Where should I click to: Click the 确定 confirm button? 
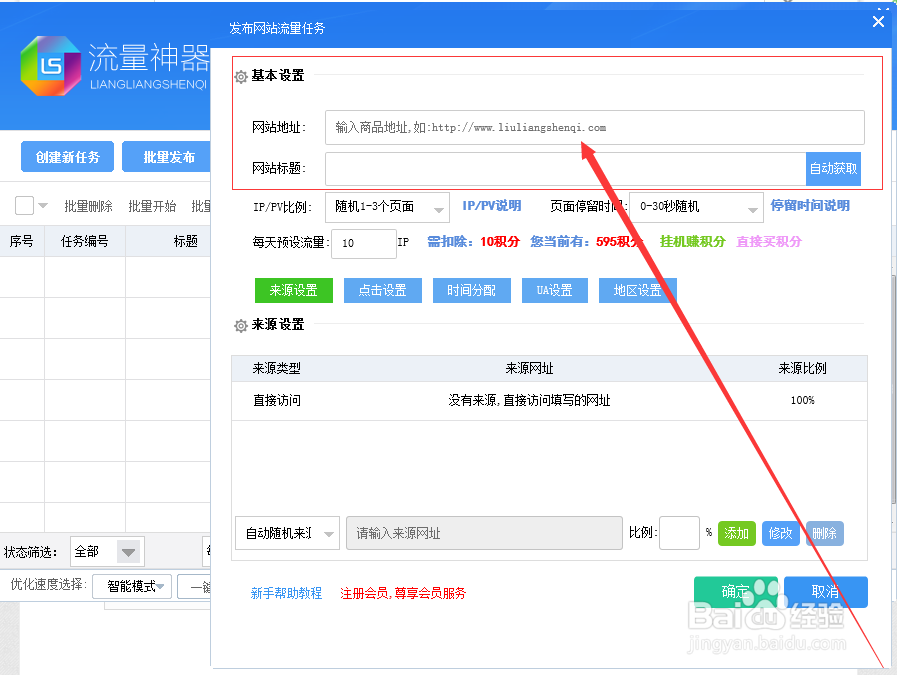tap(736, 591)
